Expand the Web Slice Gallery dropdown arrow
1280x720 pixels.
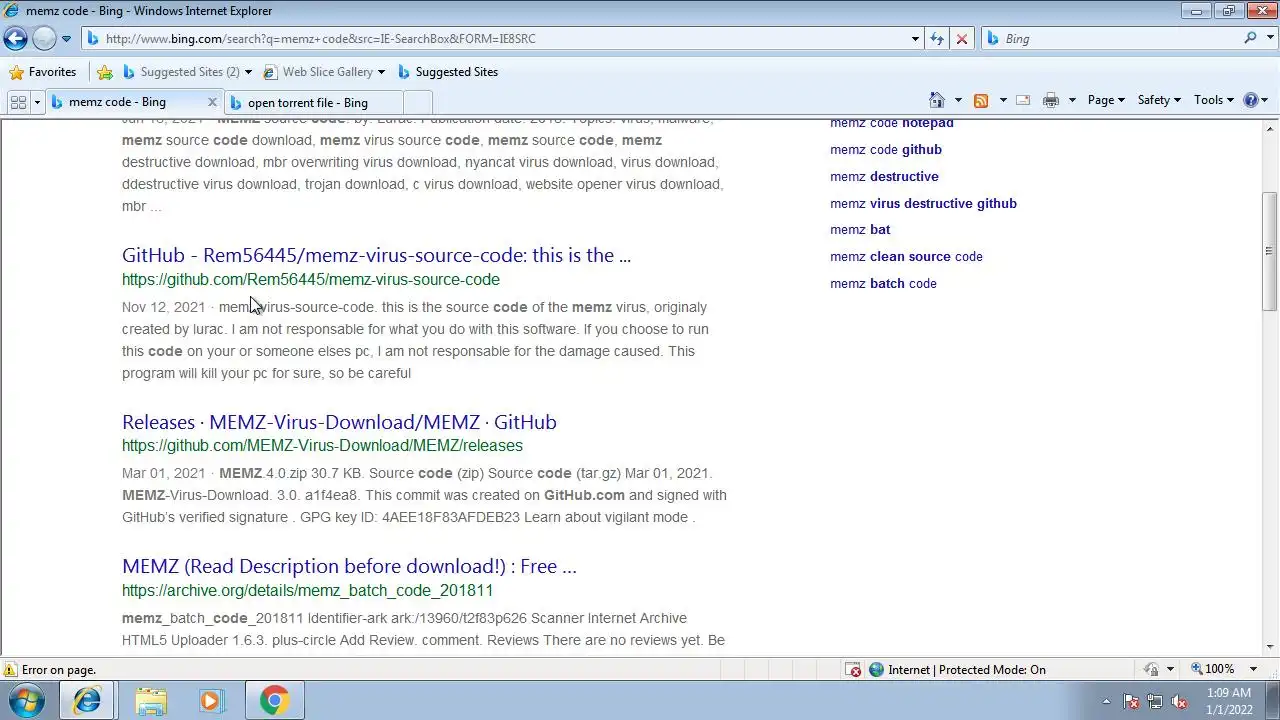[381, 72]
